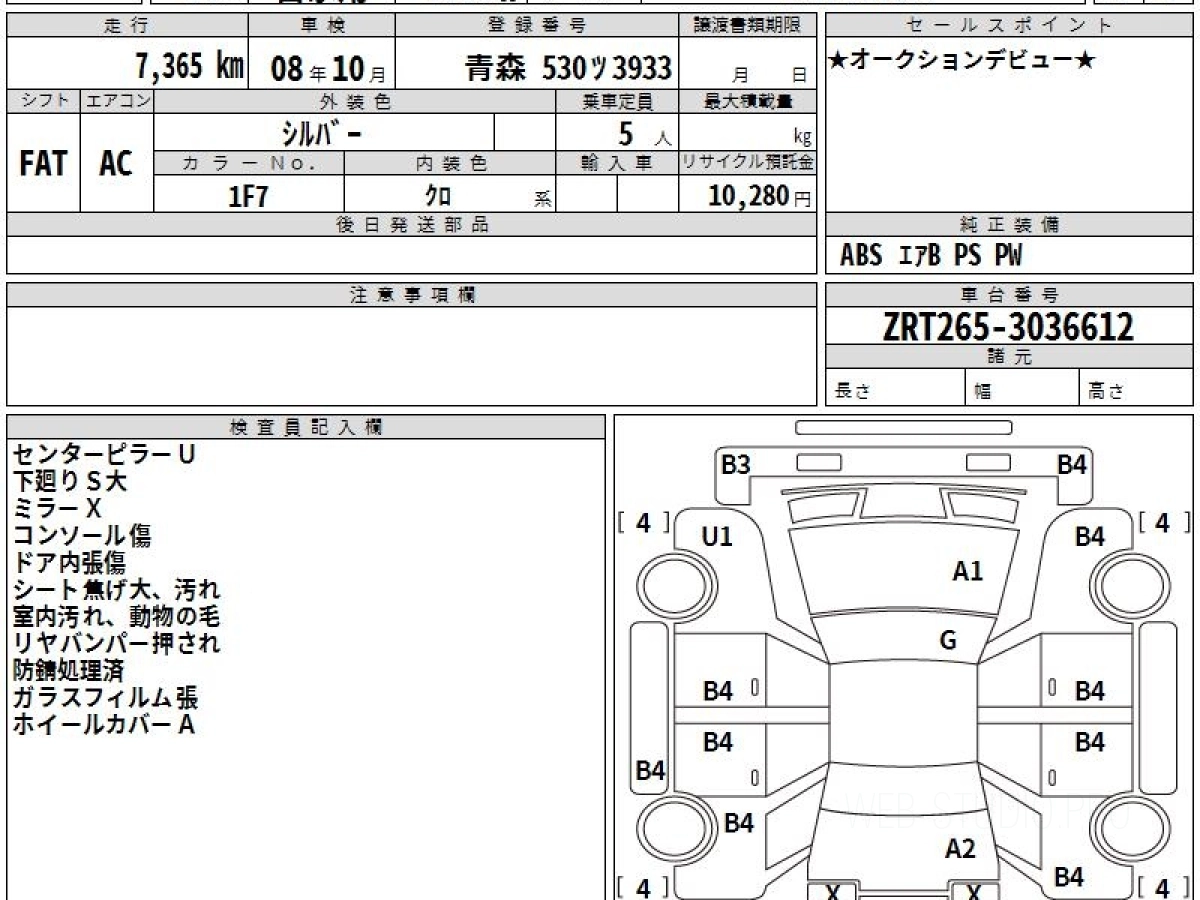Click the A1 mark on the hood

[967, 571]
